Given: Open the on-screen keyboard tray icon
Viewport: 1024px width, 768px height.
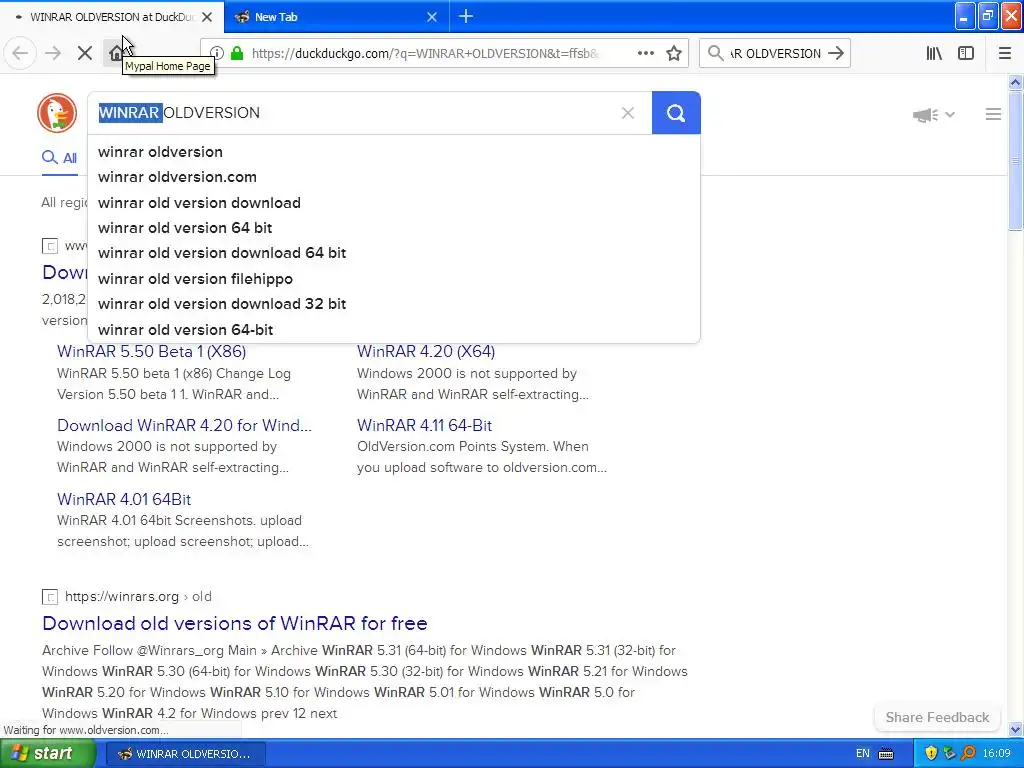Looking at the screenshot, I should click(886, 754).
